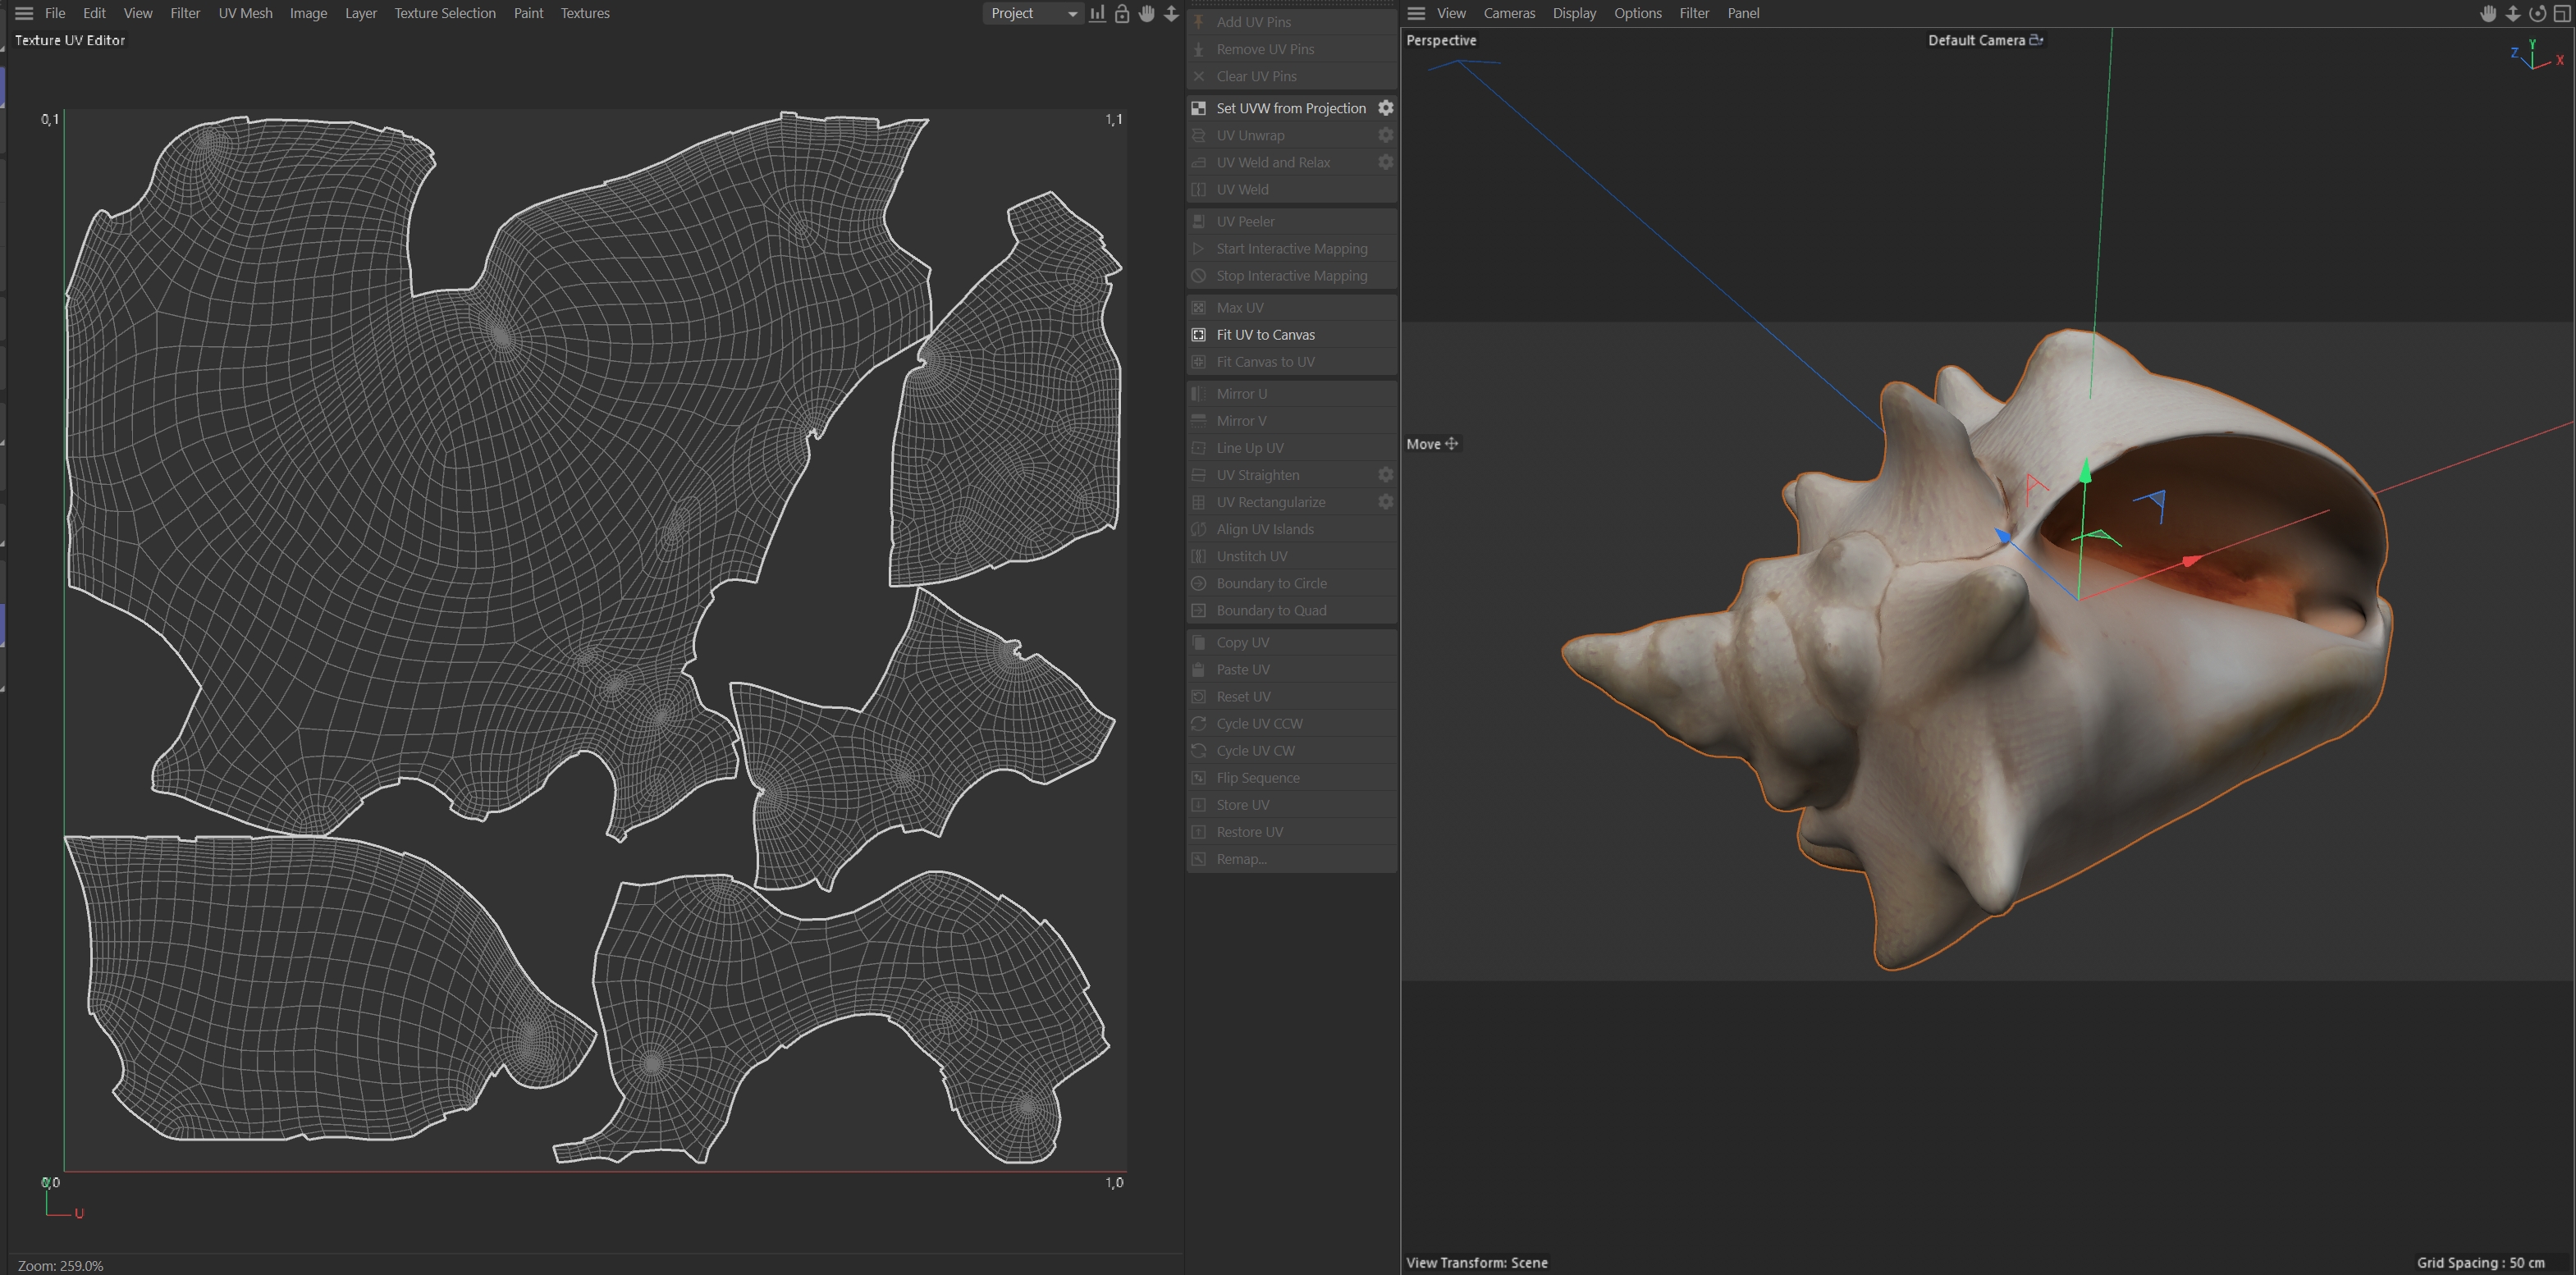Screen dimensions: 2576x1275
Task: Open UV editor hamburger menu
Action: tap(24, 13)
